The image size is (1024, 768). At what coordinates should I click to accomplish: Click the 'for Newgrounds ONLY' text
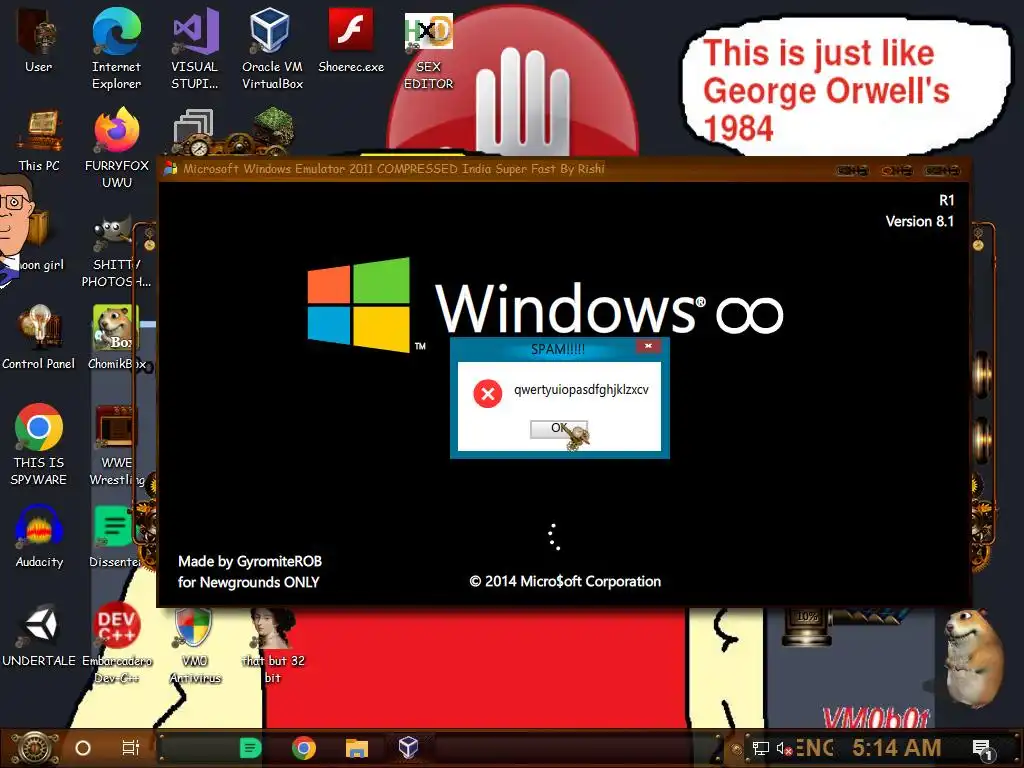coord(248,582)
